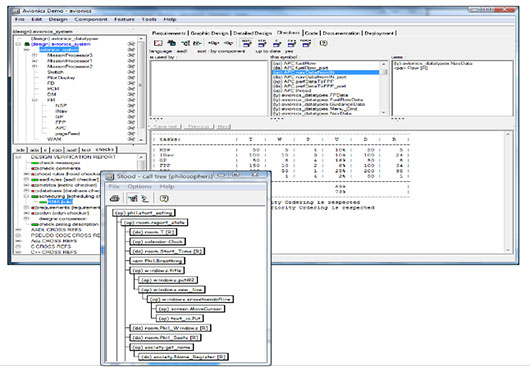Image resolution: width=530 pixels, height=369 pixels.
Task: Click the Previous button
Action: click(x=198, y=127)
